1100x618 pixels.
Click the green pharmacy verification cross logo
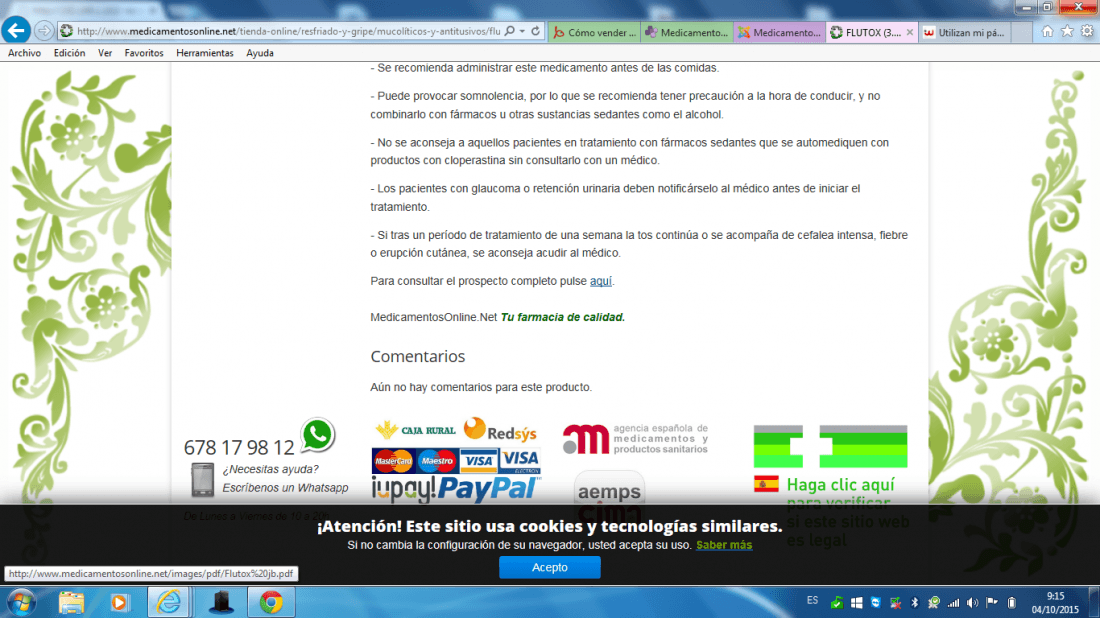830,446
